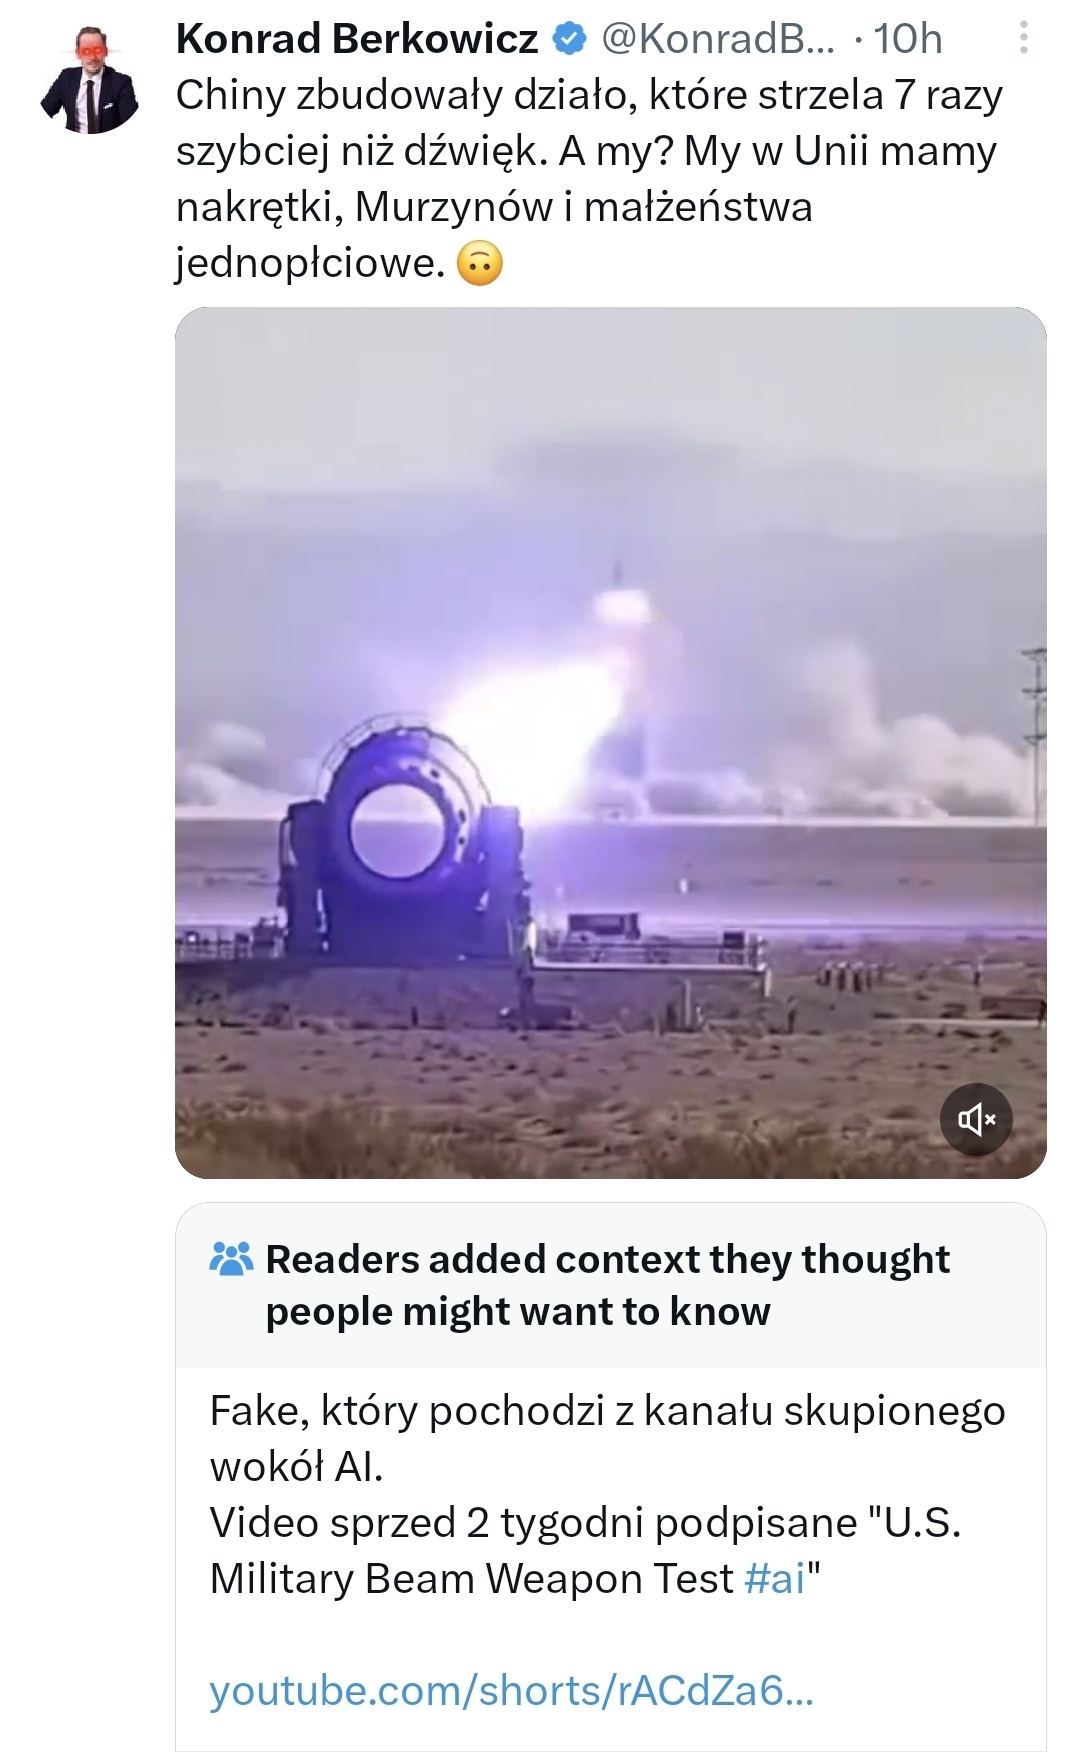The width and height of the screenshot is (1080, 1752).
Task: Unmute the video with the speaker icon
Action: point(976,1119)
